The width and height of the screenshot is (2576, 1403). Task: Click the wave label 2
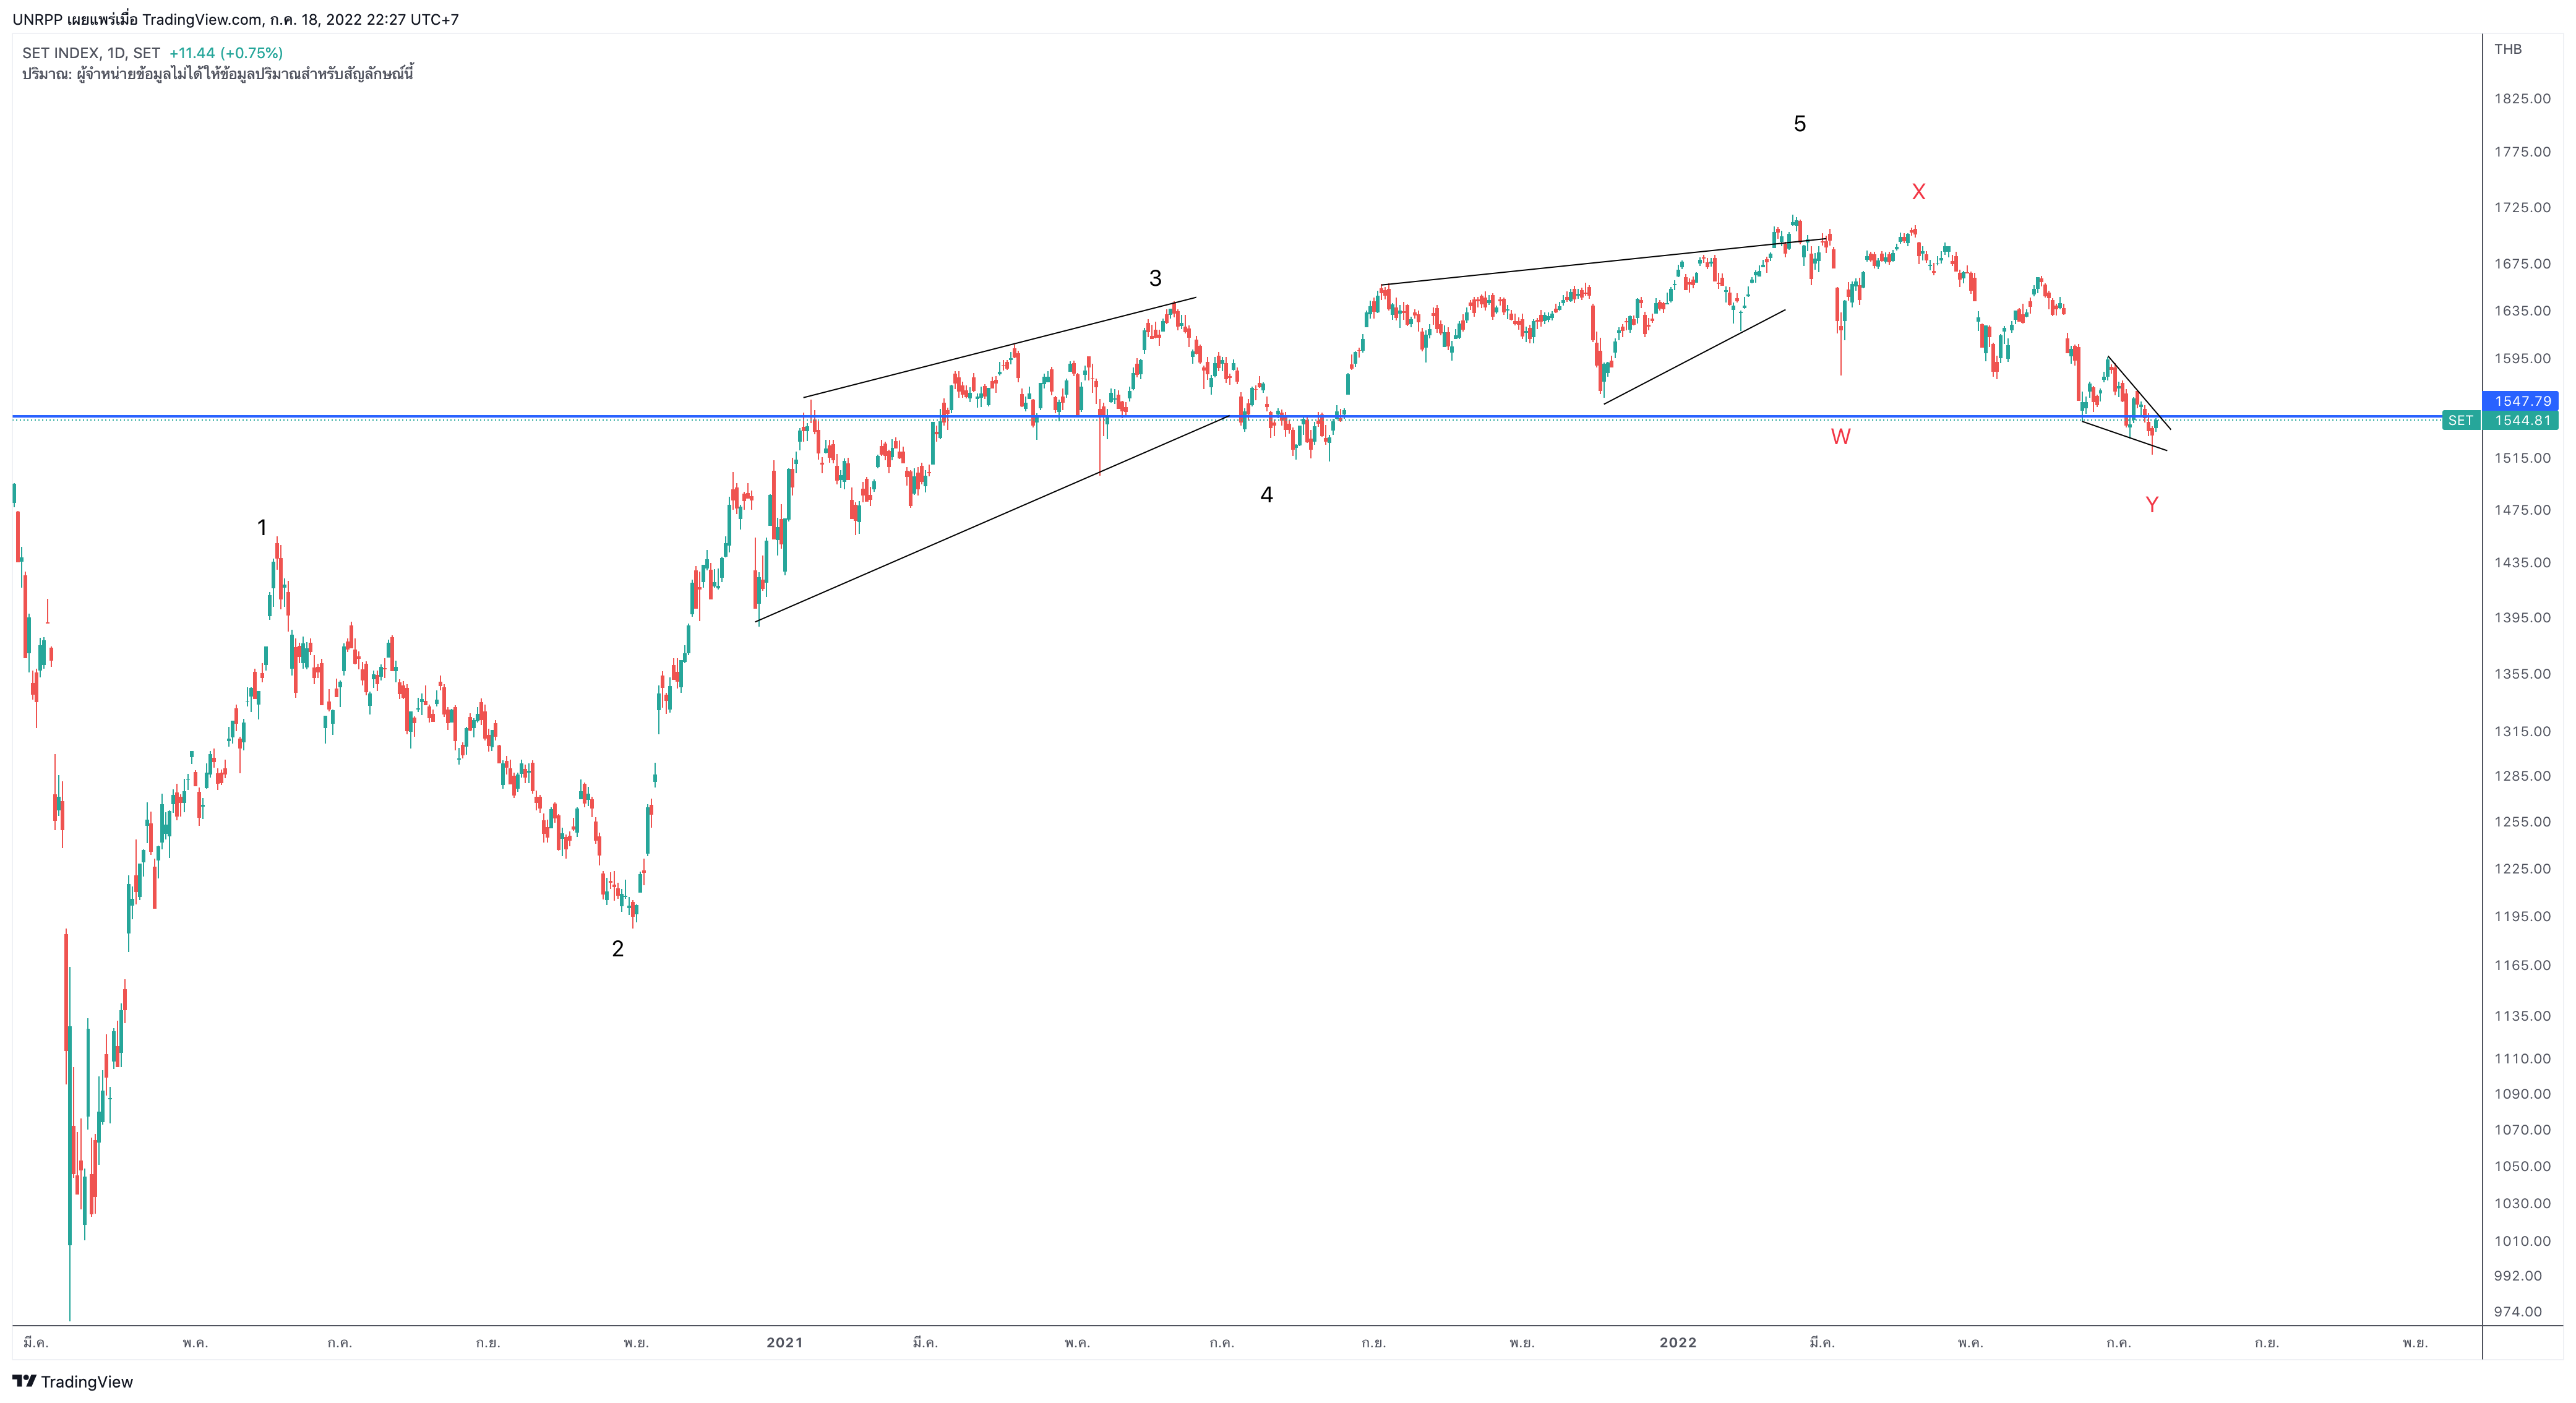pyautogui.click(x=618, y=948)
